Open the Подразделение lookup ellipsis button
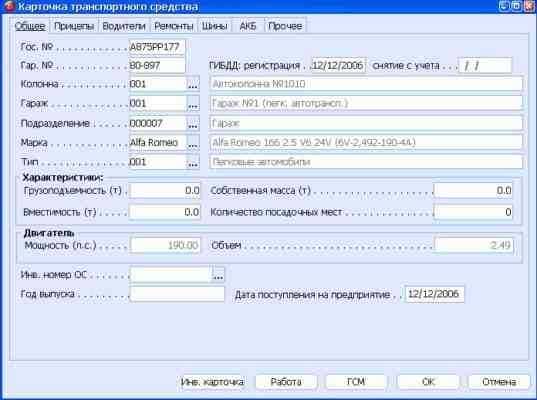The height and width of the screenshot is (400, 537). (193, 123)
